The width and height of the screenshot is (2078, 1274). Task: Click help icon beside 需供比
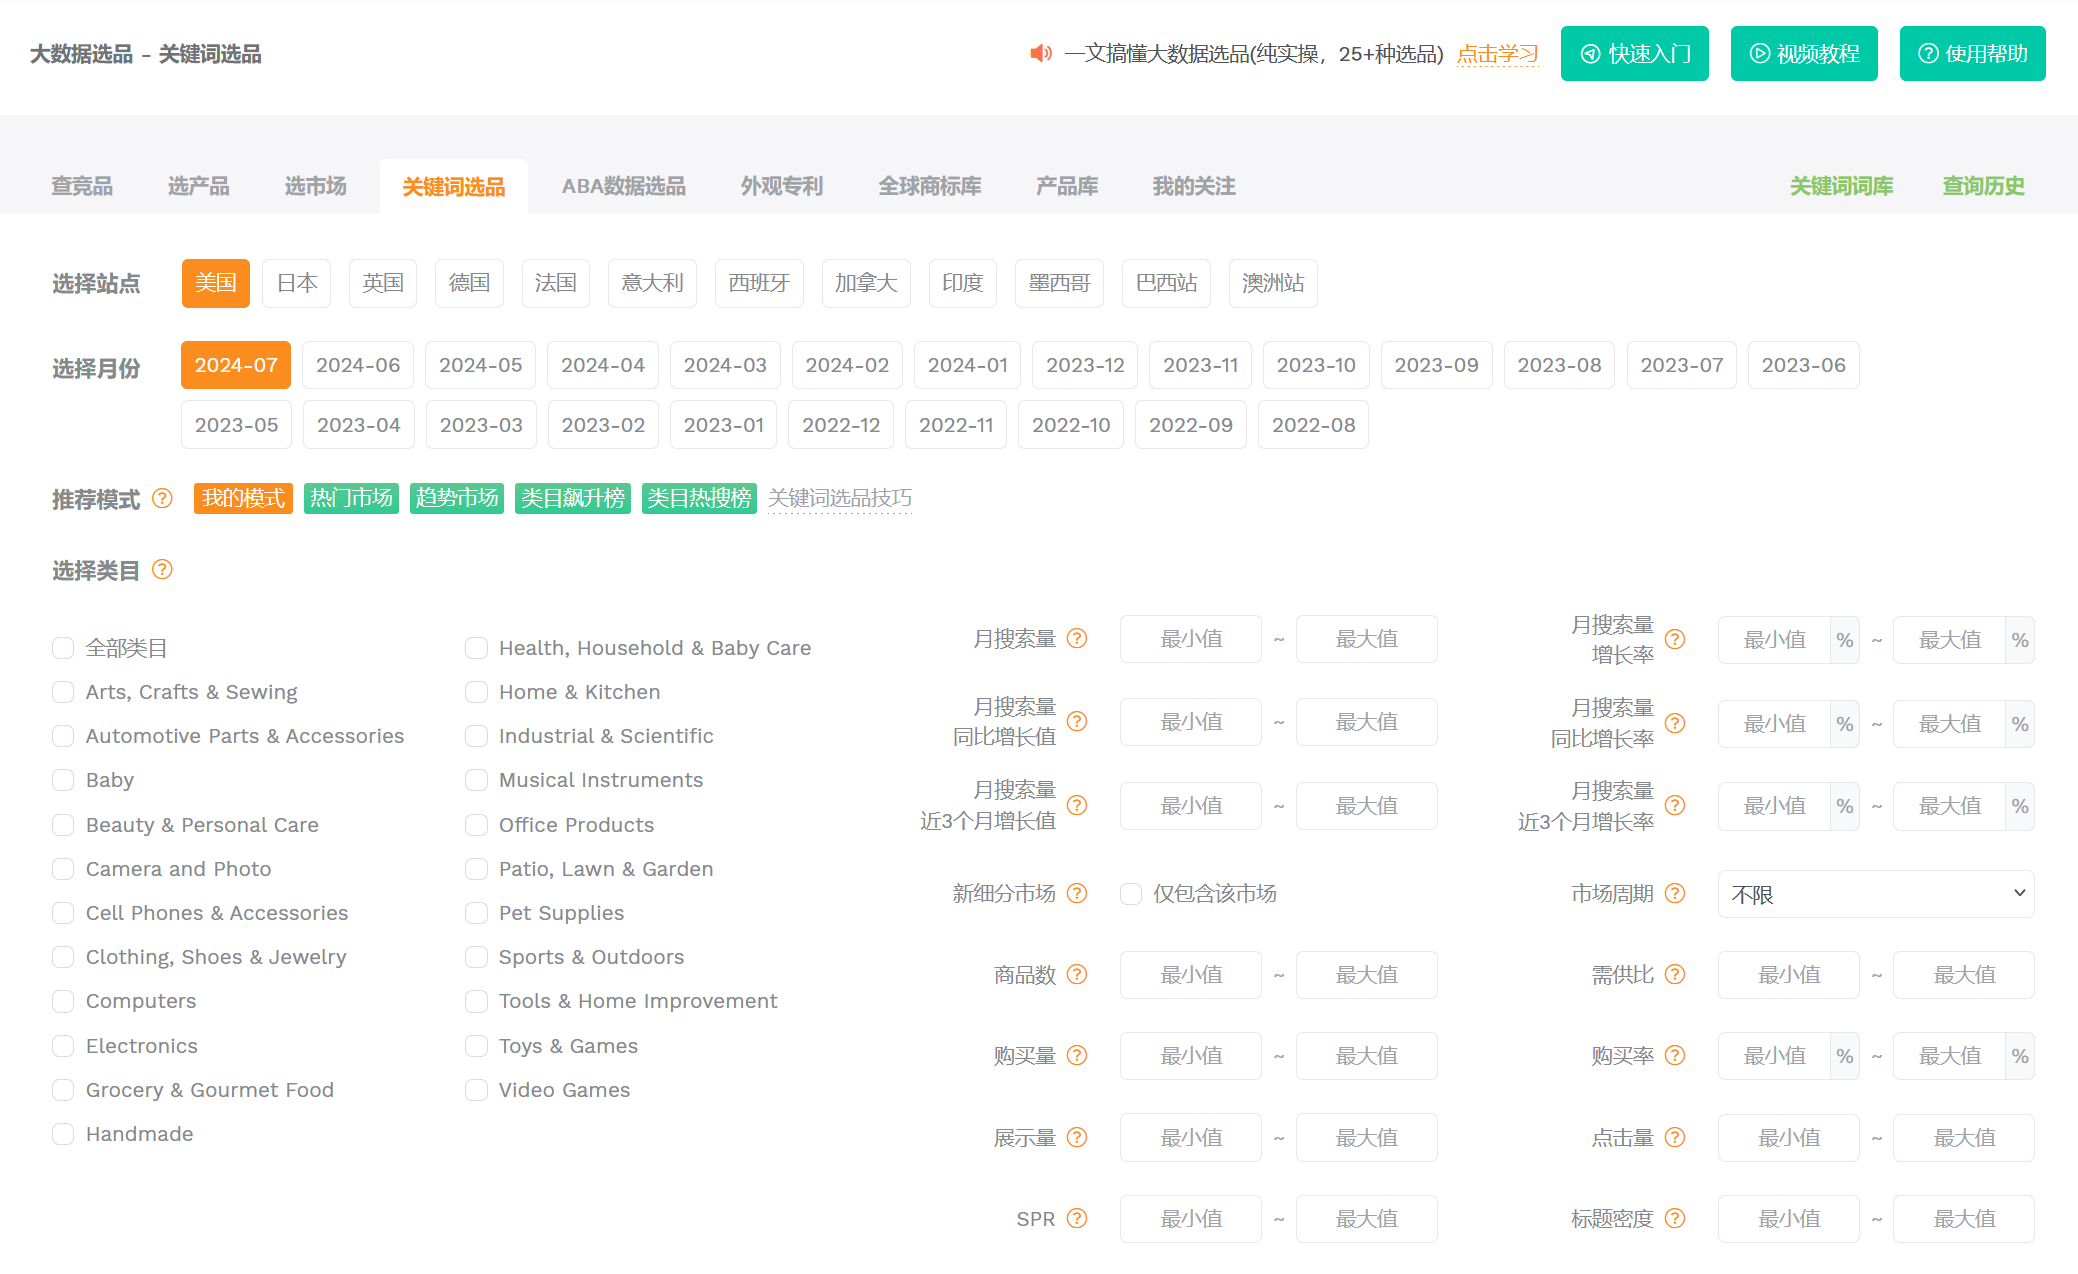[1675, 974]
